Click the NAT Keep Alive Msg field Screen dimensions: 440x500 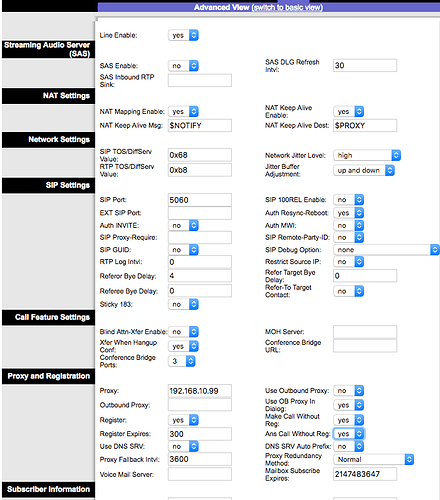[x=200, y=126]
